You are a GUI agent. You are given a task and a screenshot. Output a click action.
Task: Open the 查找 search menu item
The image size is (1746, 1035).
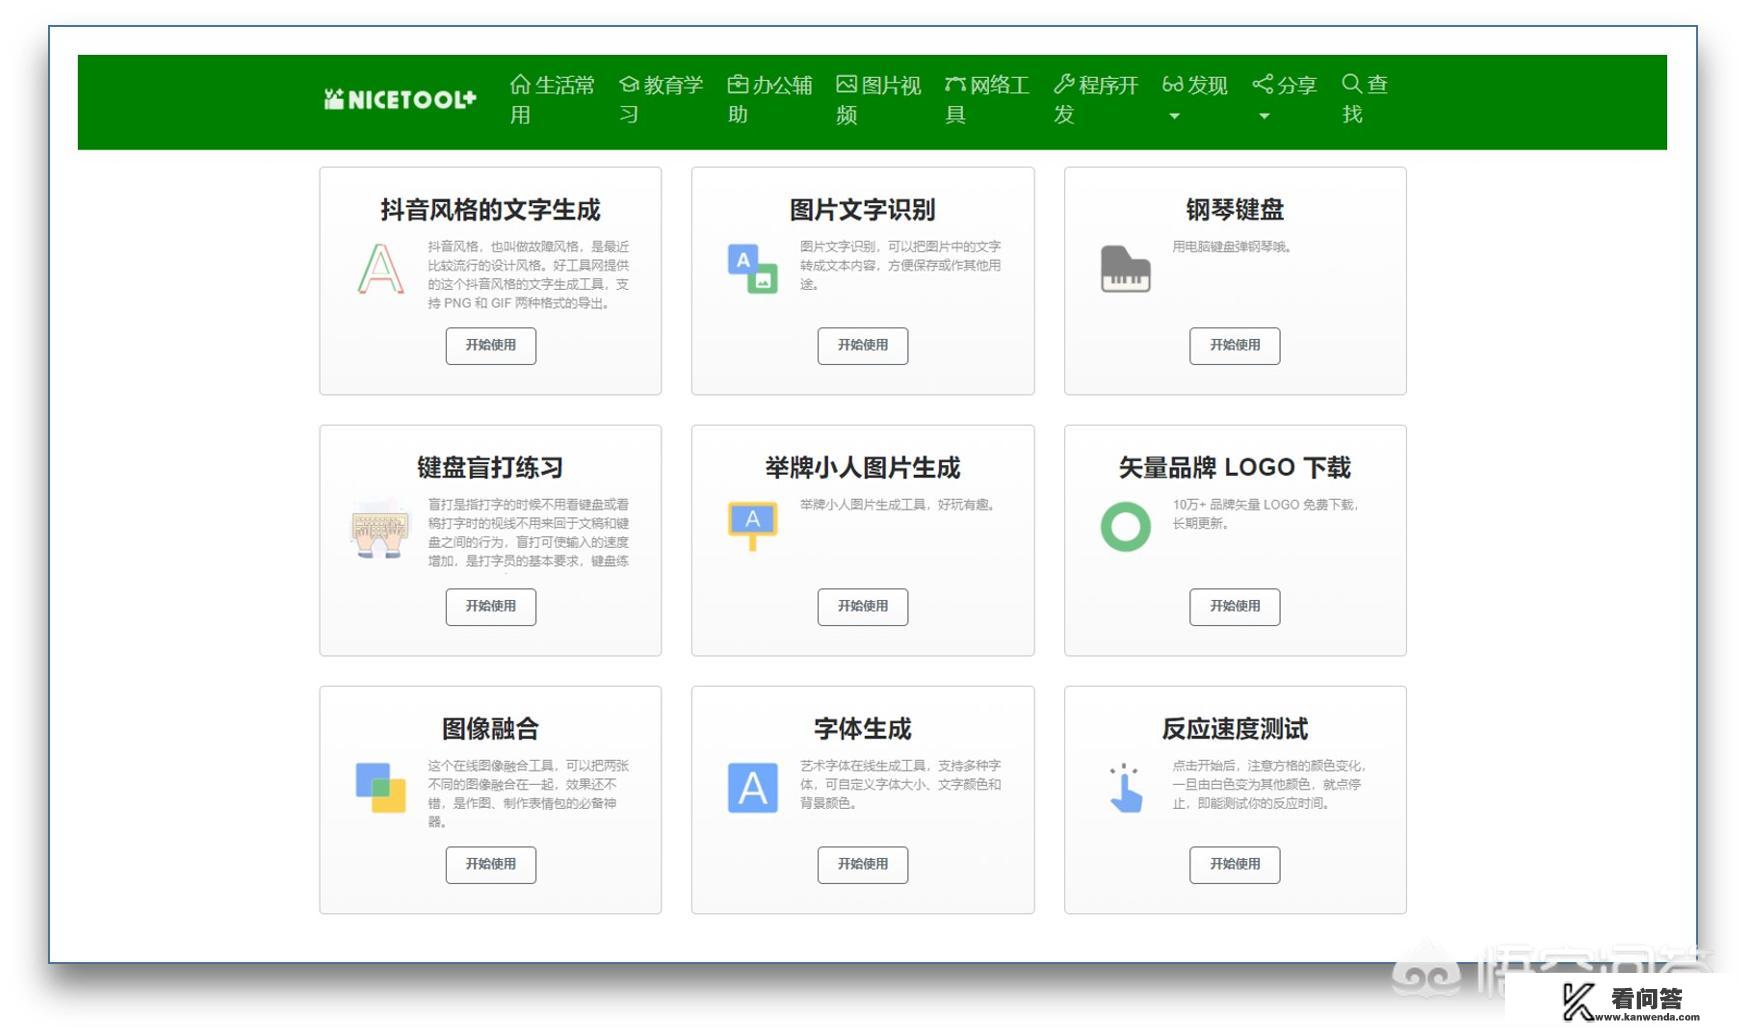[x=1365, y=99]
